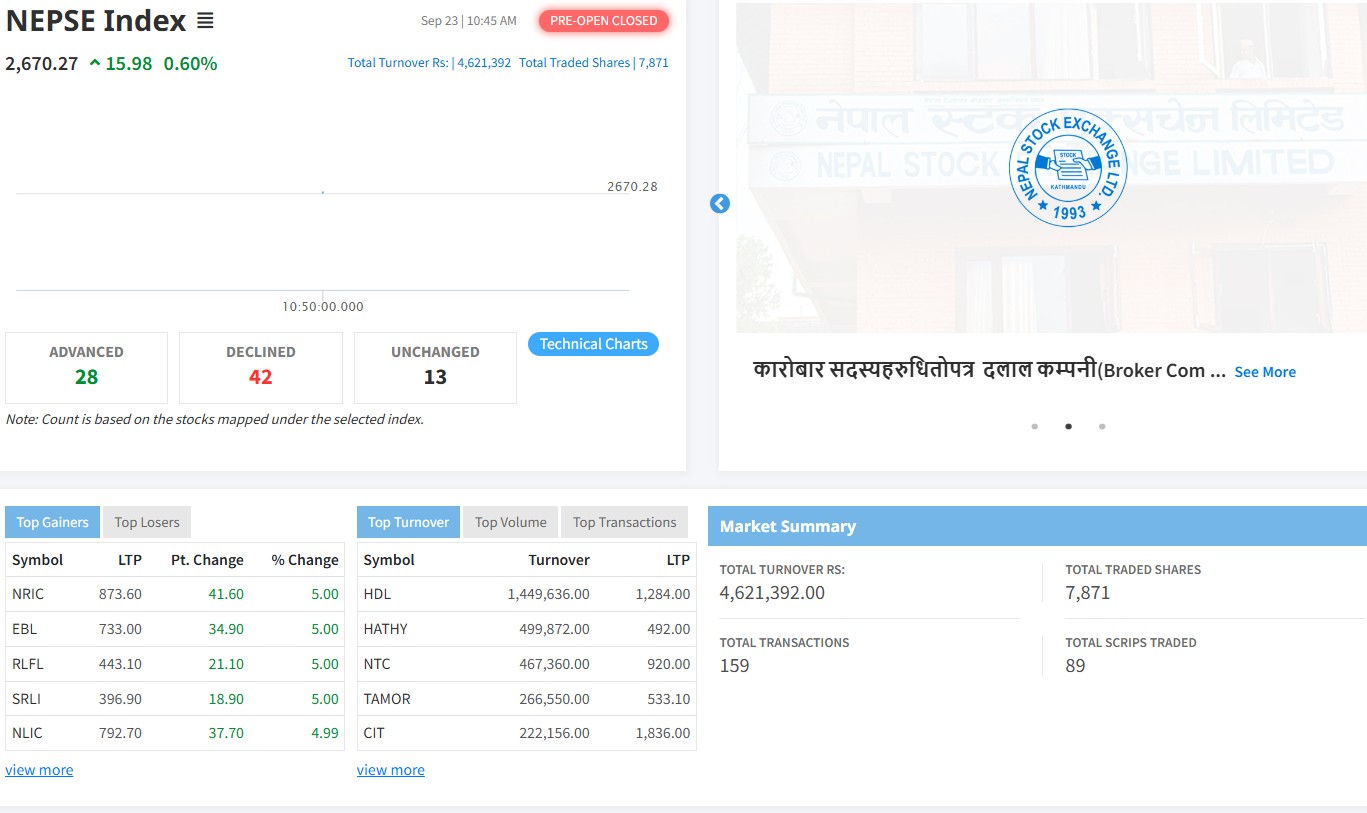
Task: Click the Symbol header in Top Gainers table
Action: coord(38,560)
